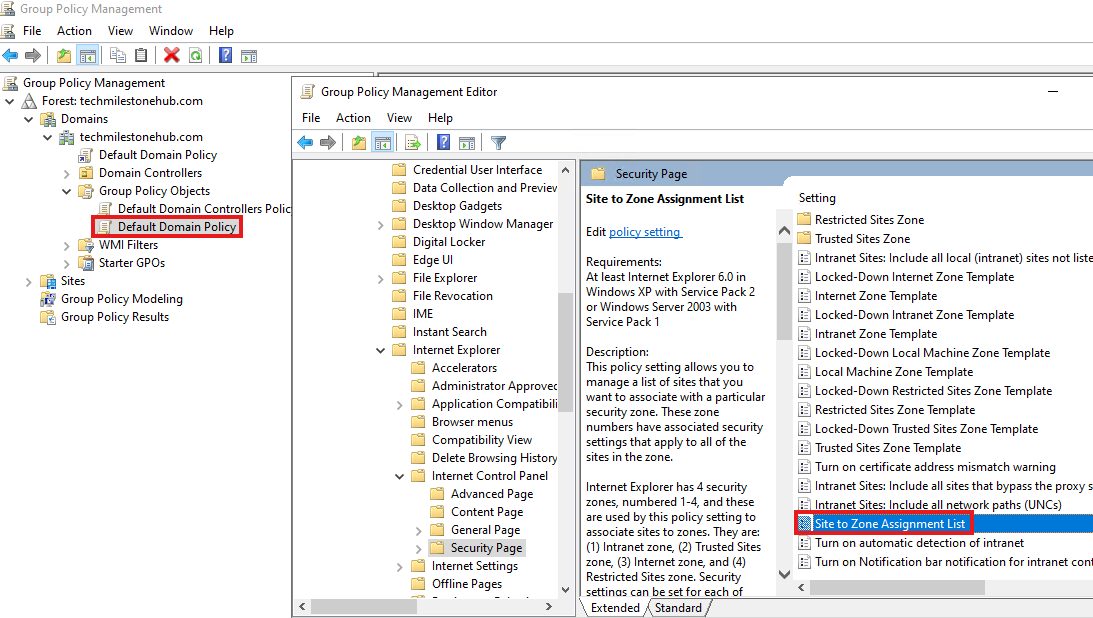Expand the Domain Controllers node
Image resolution: width=1093 pixels, height=618 pixels.
click(x=67, y=173)
